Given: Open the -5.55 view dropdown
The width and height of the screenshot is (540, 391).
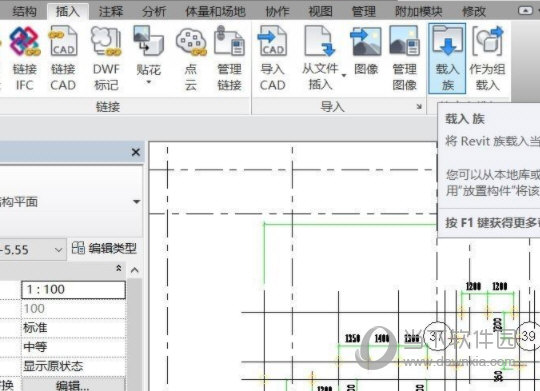Looking at the screenshot, I should [59, 250].
